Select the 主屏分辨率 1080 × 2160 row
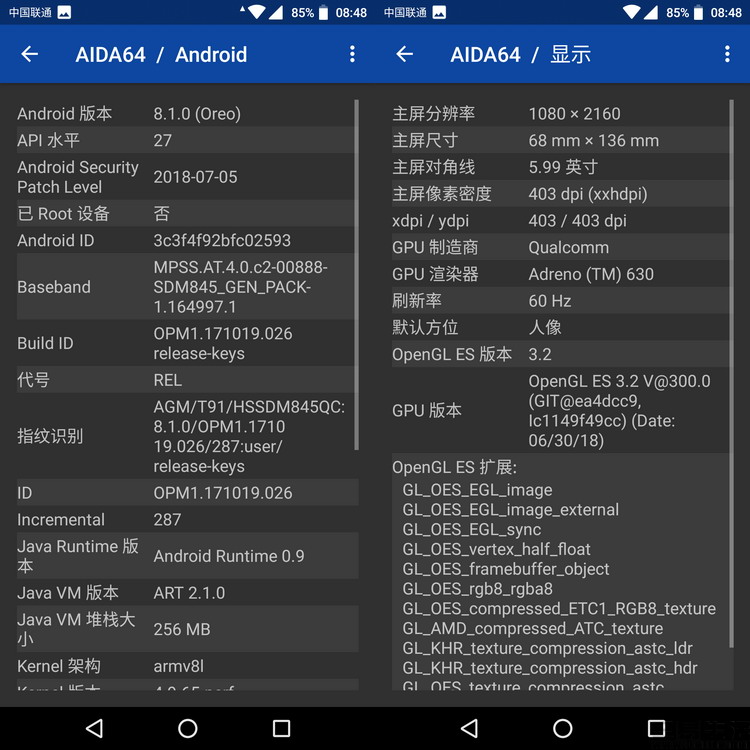This screenshot has width=750, height=750. click(560, 114)
